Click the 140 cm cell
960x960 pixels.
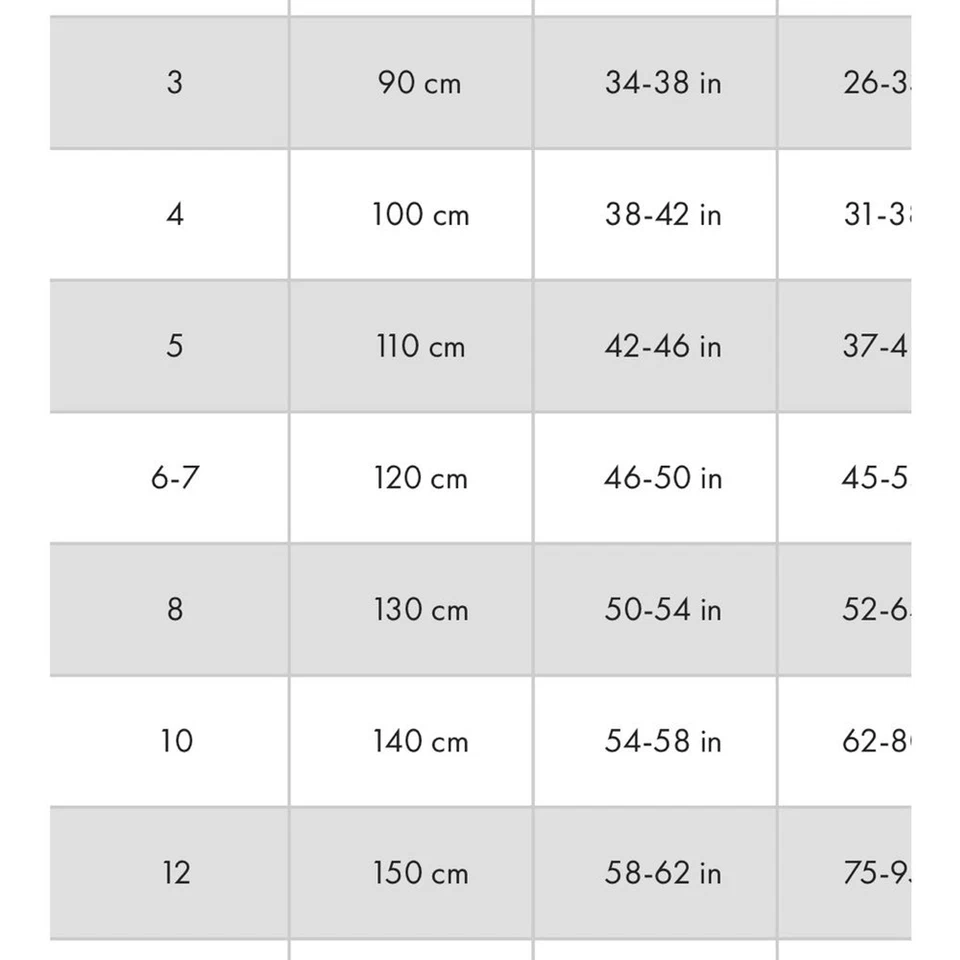[x=420, y=741]
